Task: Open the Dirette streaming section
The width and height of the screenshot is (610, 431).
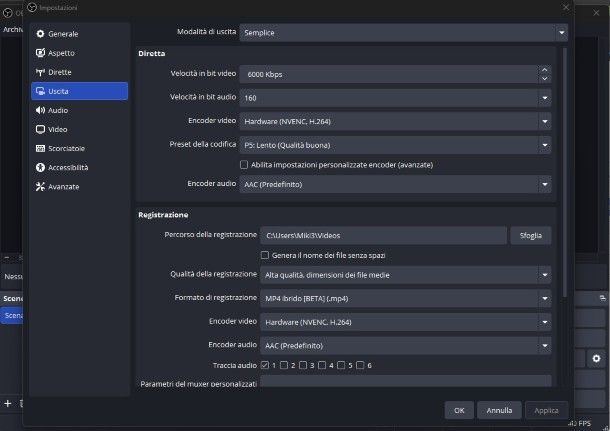Action: click(x=60, y=72)
